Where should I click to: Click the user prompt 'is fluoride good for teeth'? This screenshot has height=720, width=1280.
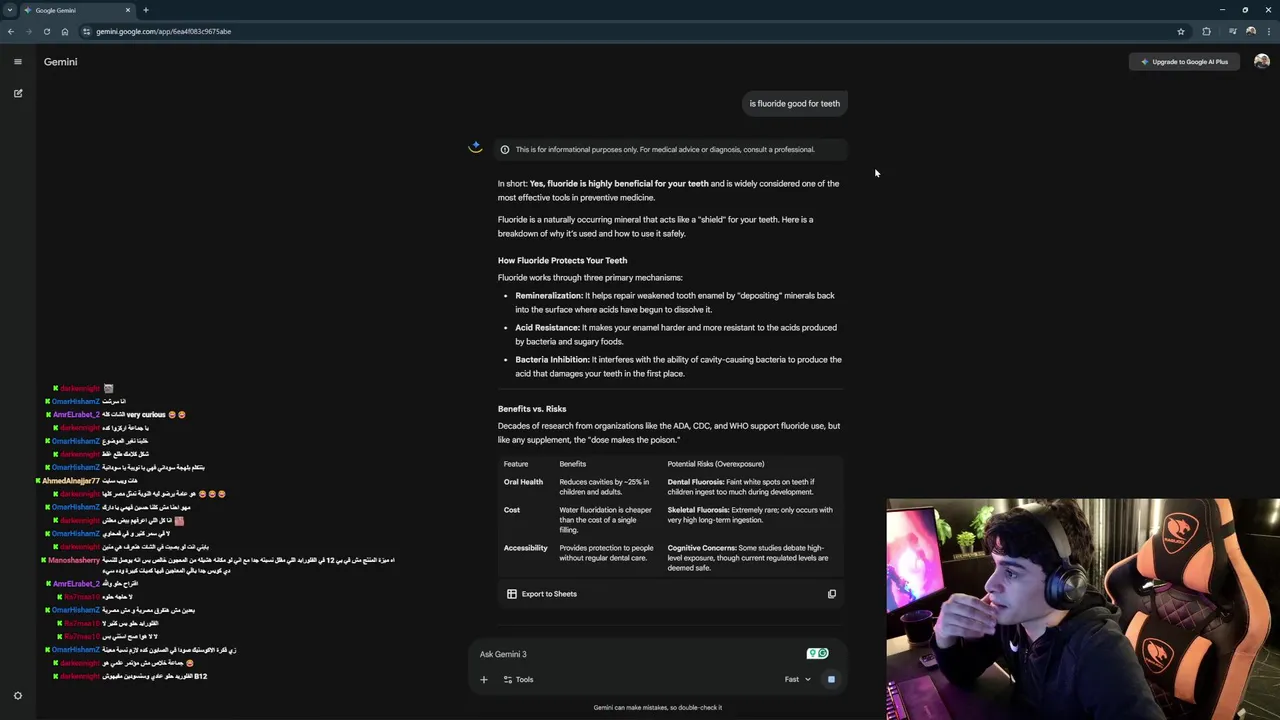pyautogui.click(x=795, y=104)
